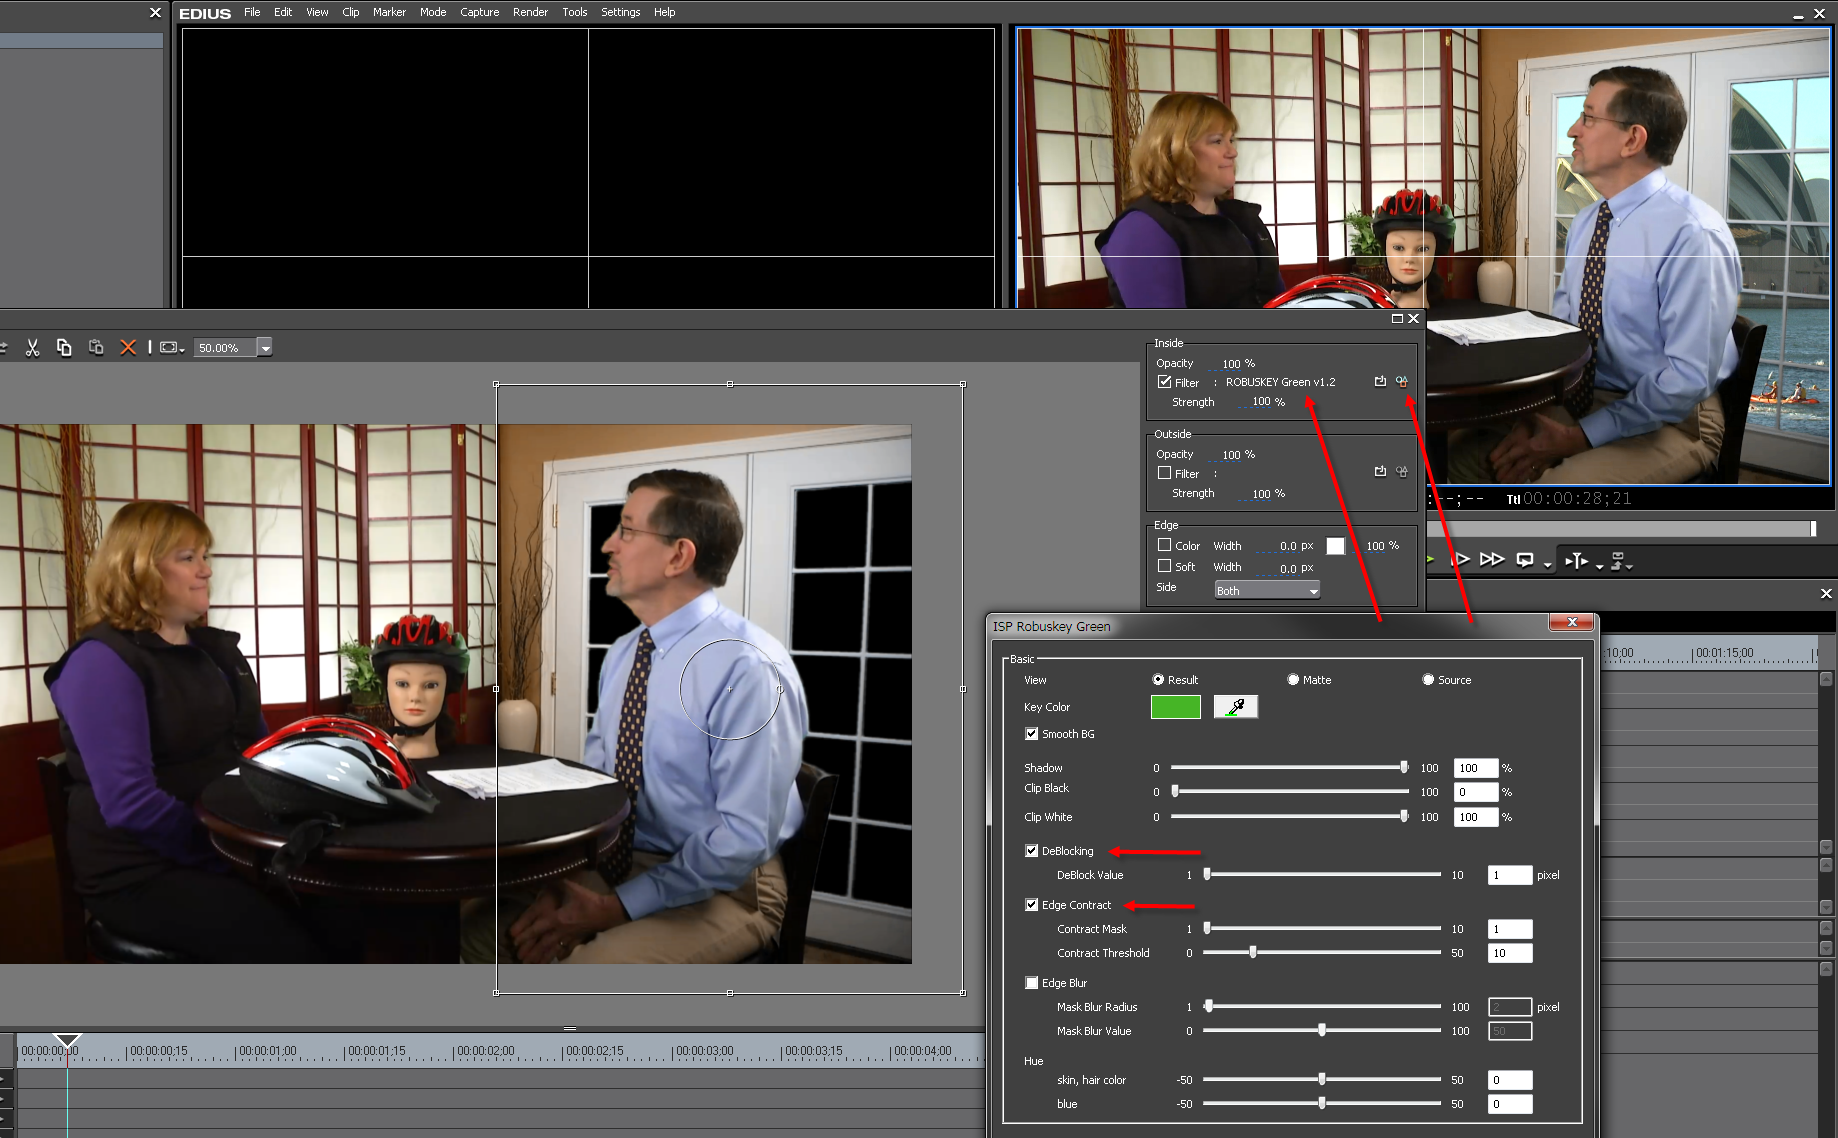The image size is (1838, 1138).
Task: Uncheck the DeBlocking checkbox
Action: 1031,851
